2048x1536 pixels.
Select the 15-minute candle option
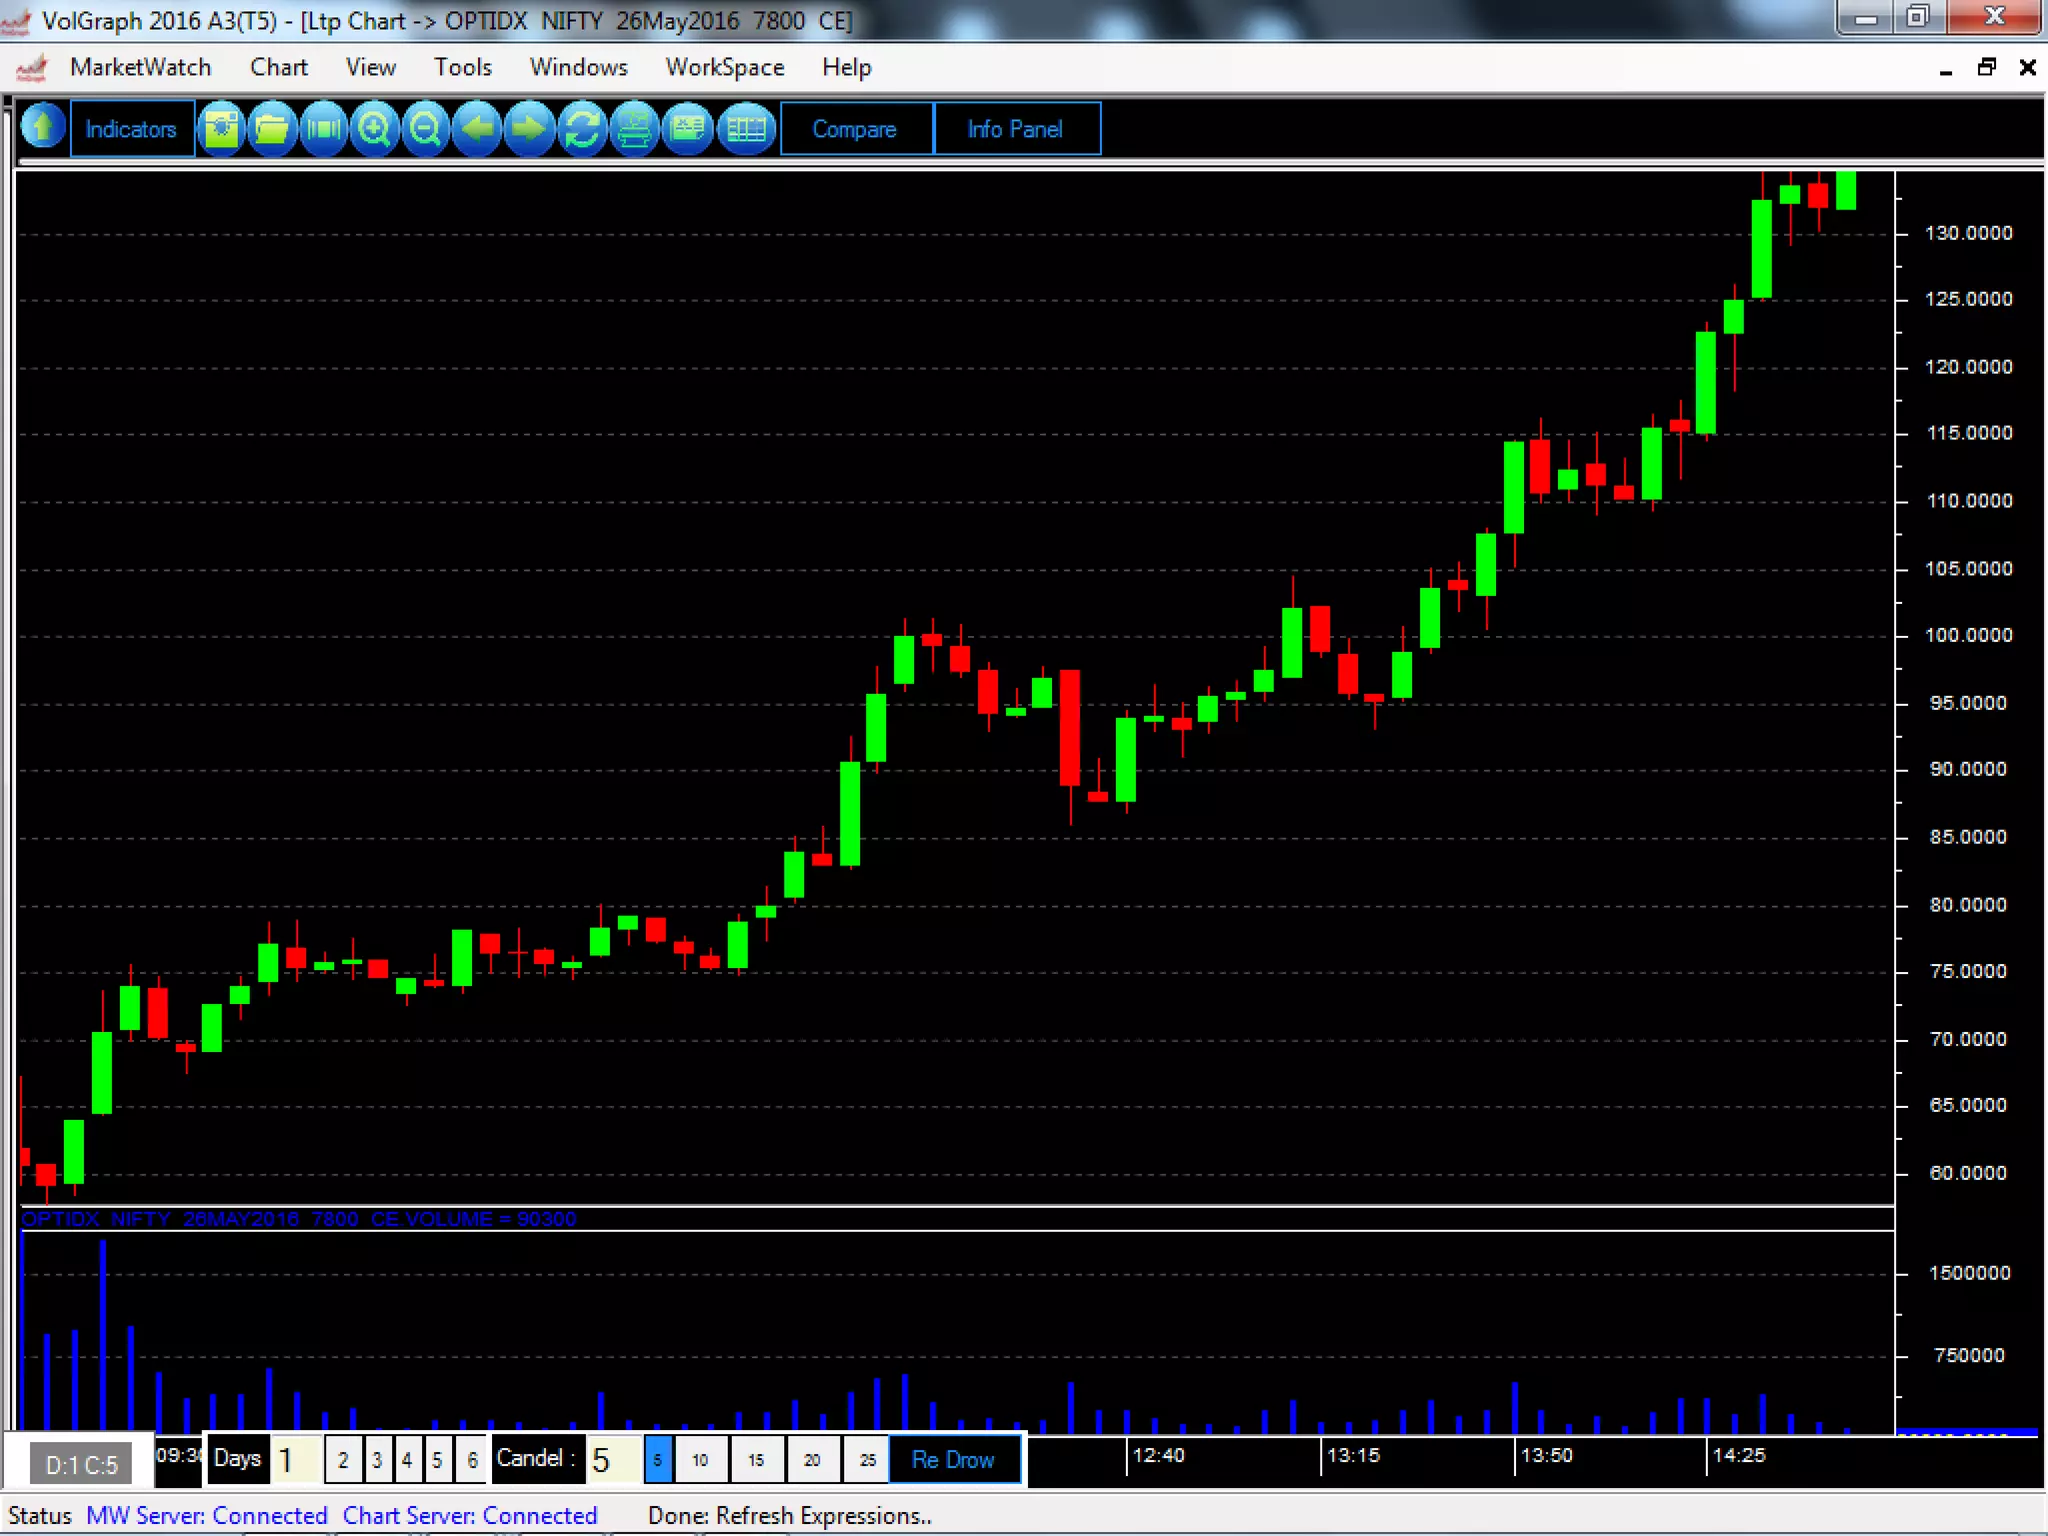click(x=756, y=1460)
